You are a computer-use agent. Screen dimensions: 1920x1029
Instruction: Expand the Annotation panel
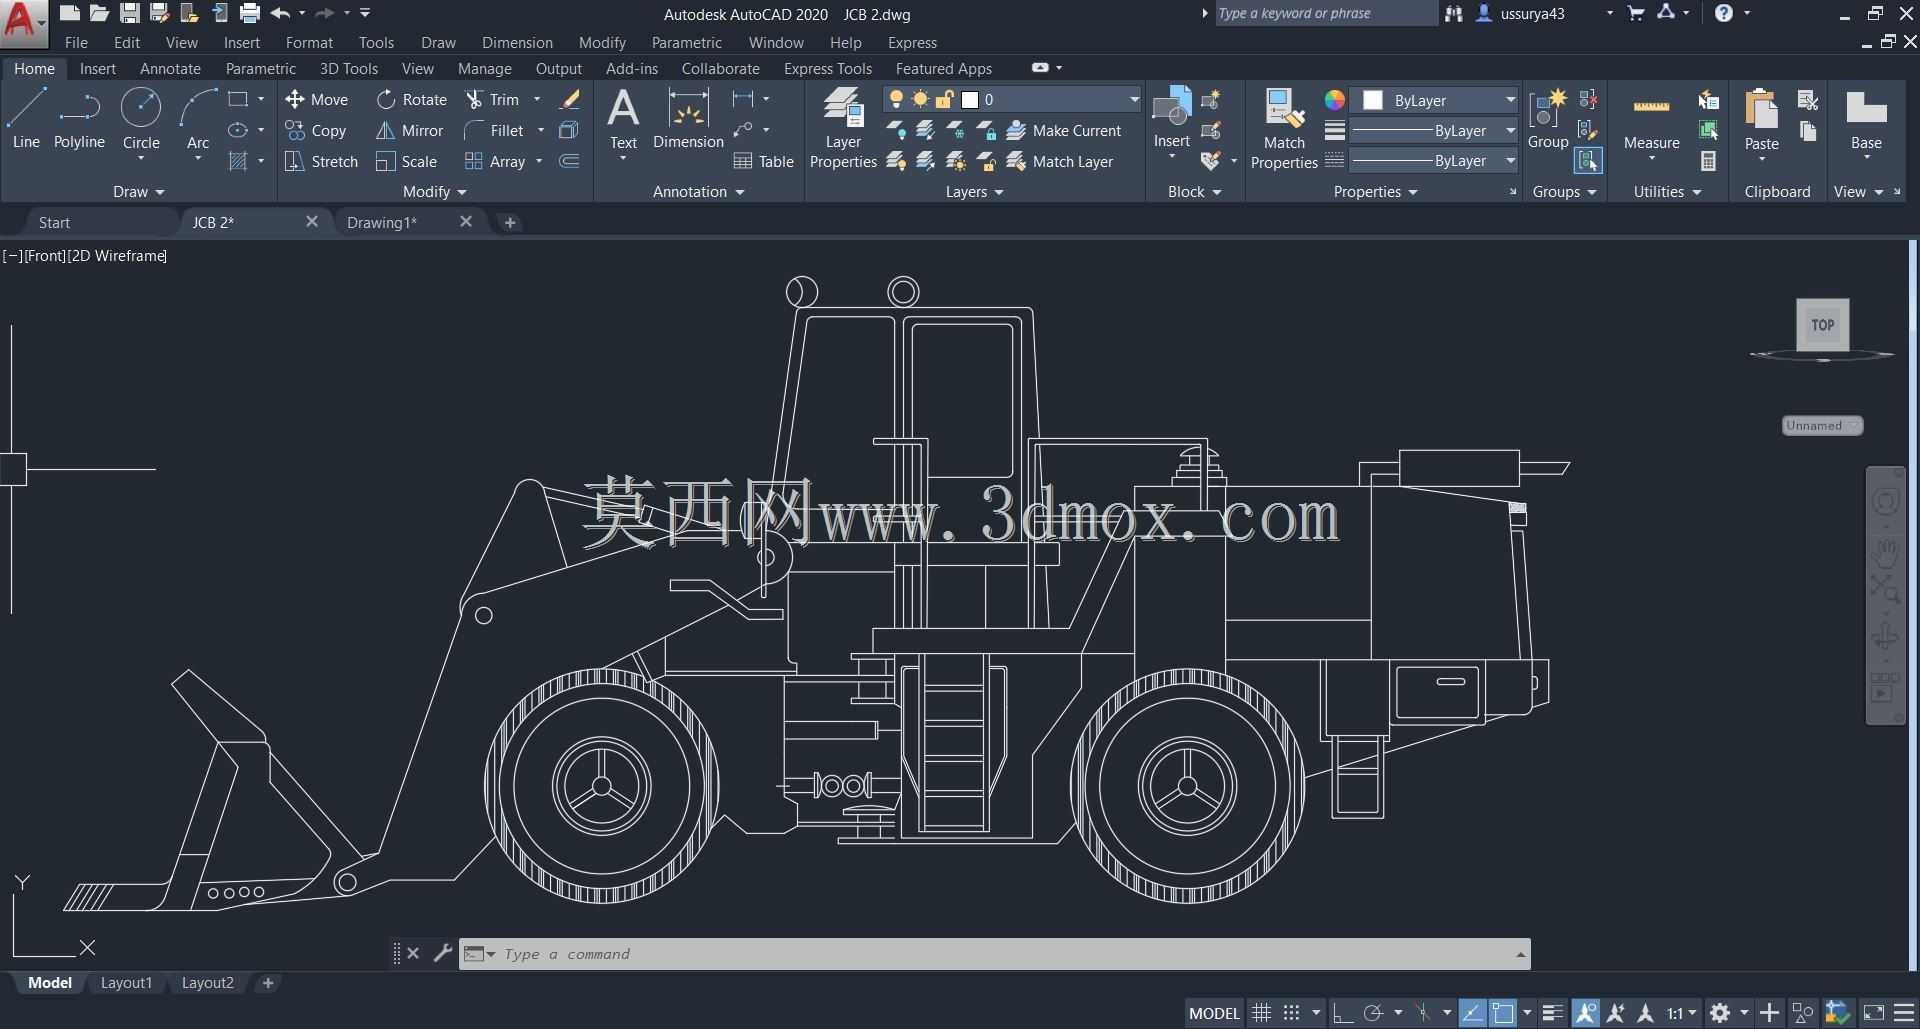coord(699,191)
